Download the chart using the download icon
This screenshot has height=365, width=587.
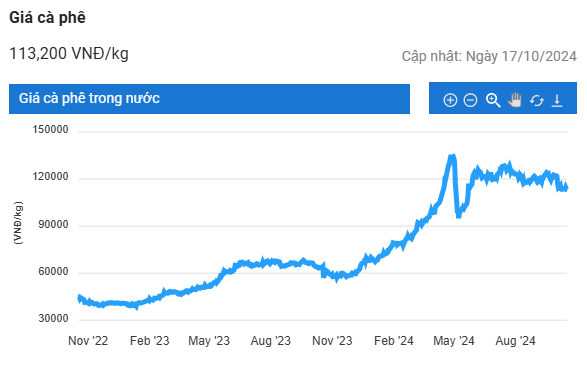click(557, 100)
